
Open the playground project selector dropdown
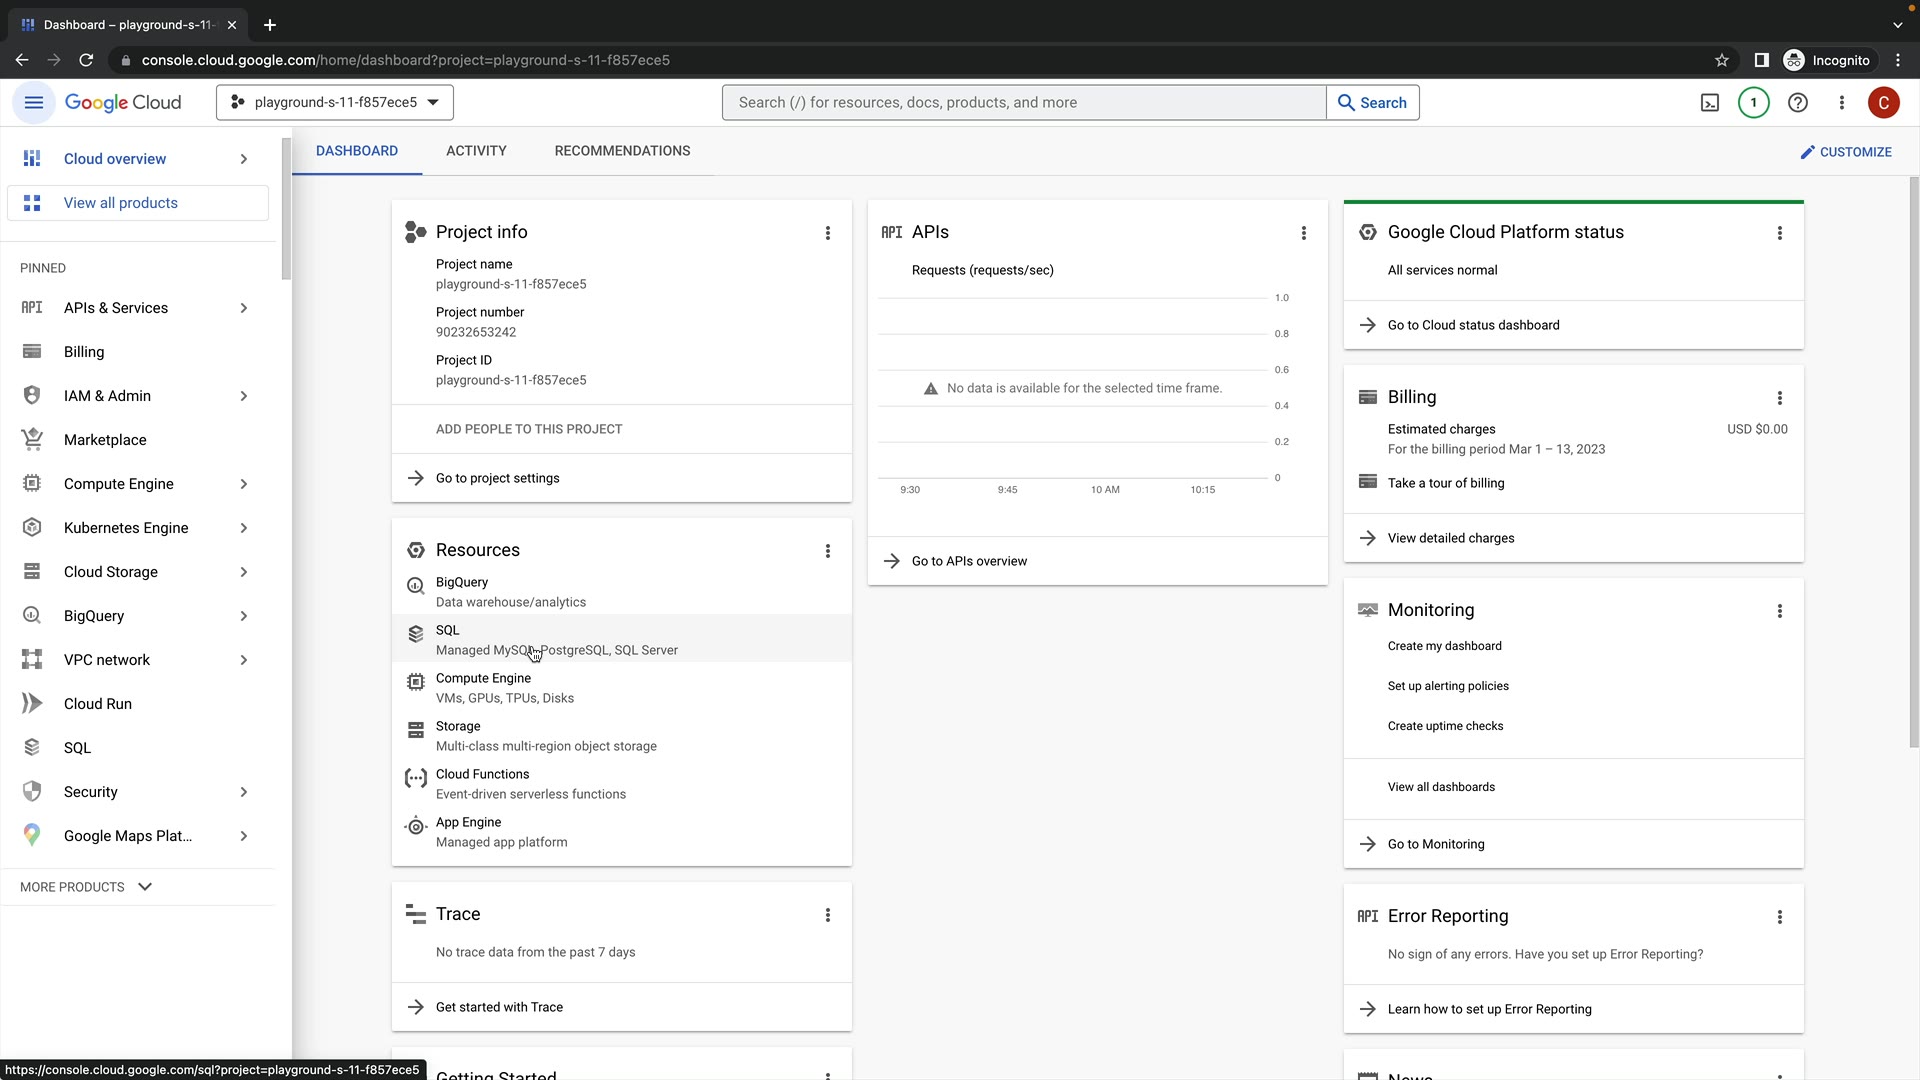click(x=335, y=102)
